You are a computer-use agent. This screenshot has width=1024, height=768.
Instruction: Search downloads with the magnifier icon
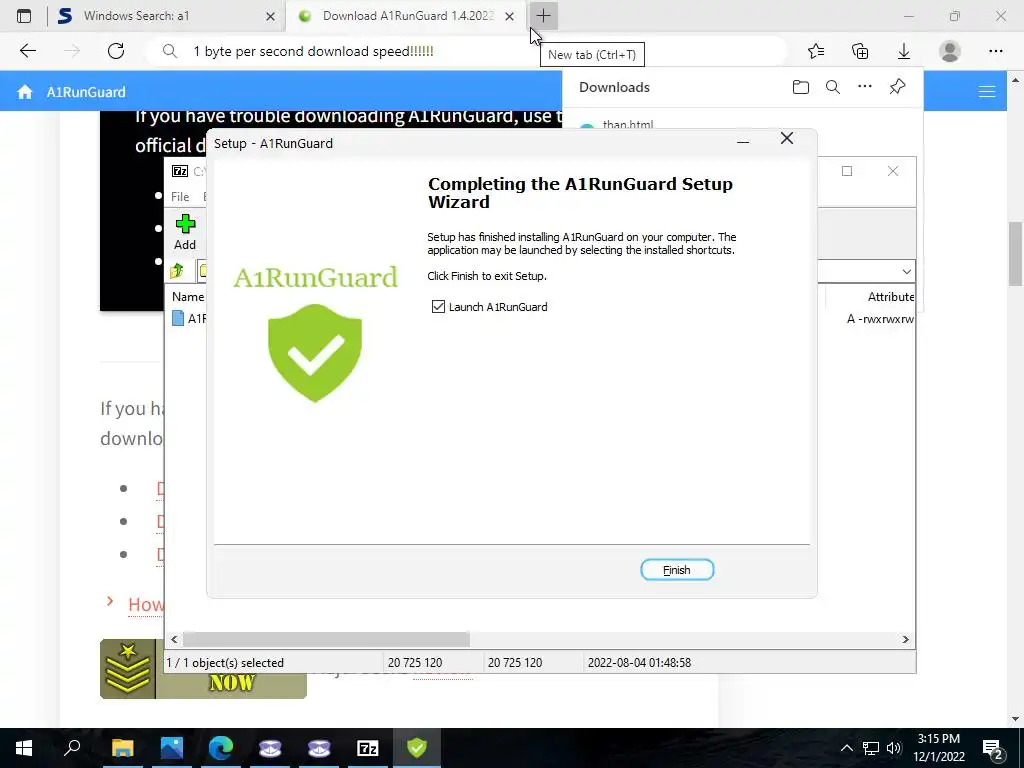click(x=833, y=87)
